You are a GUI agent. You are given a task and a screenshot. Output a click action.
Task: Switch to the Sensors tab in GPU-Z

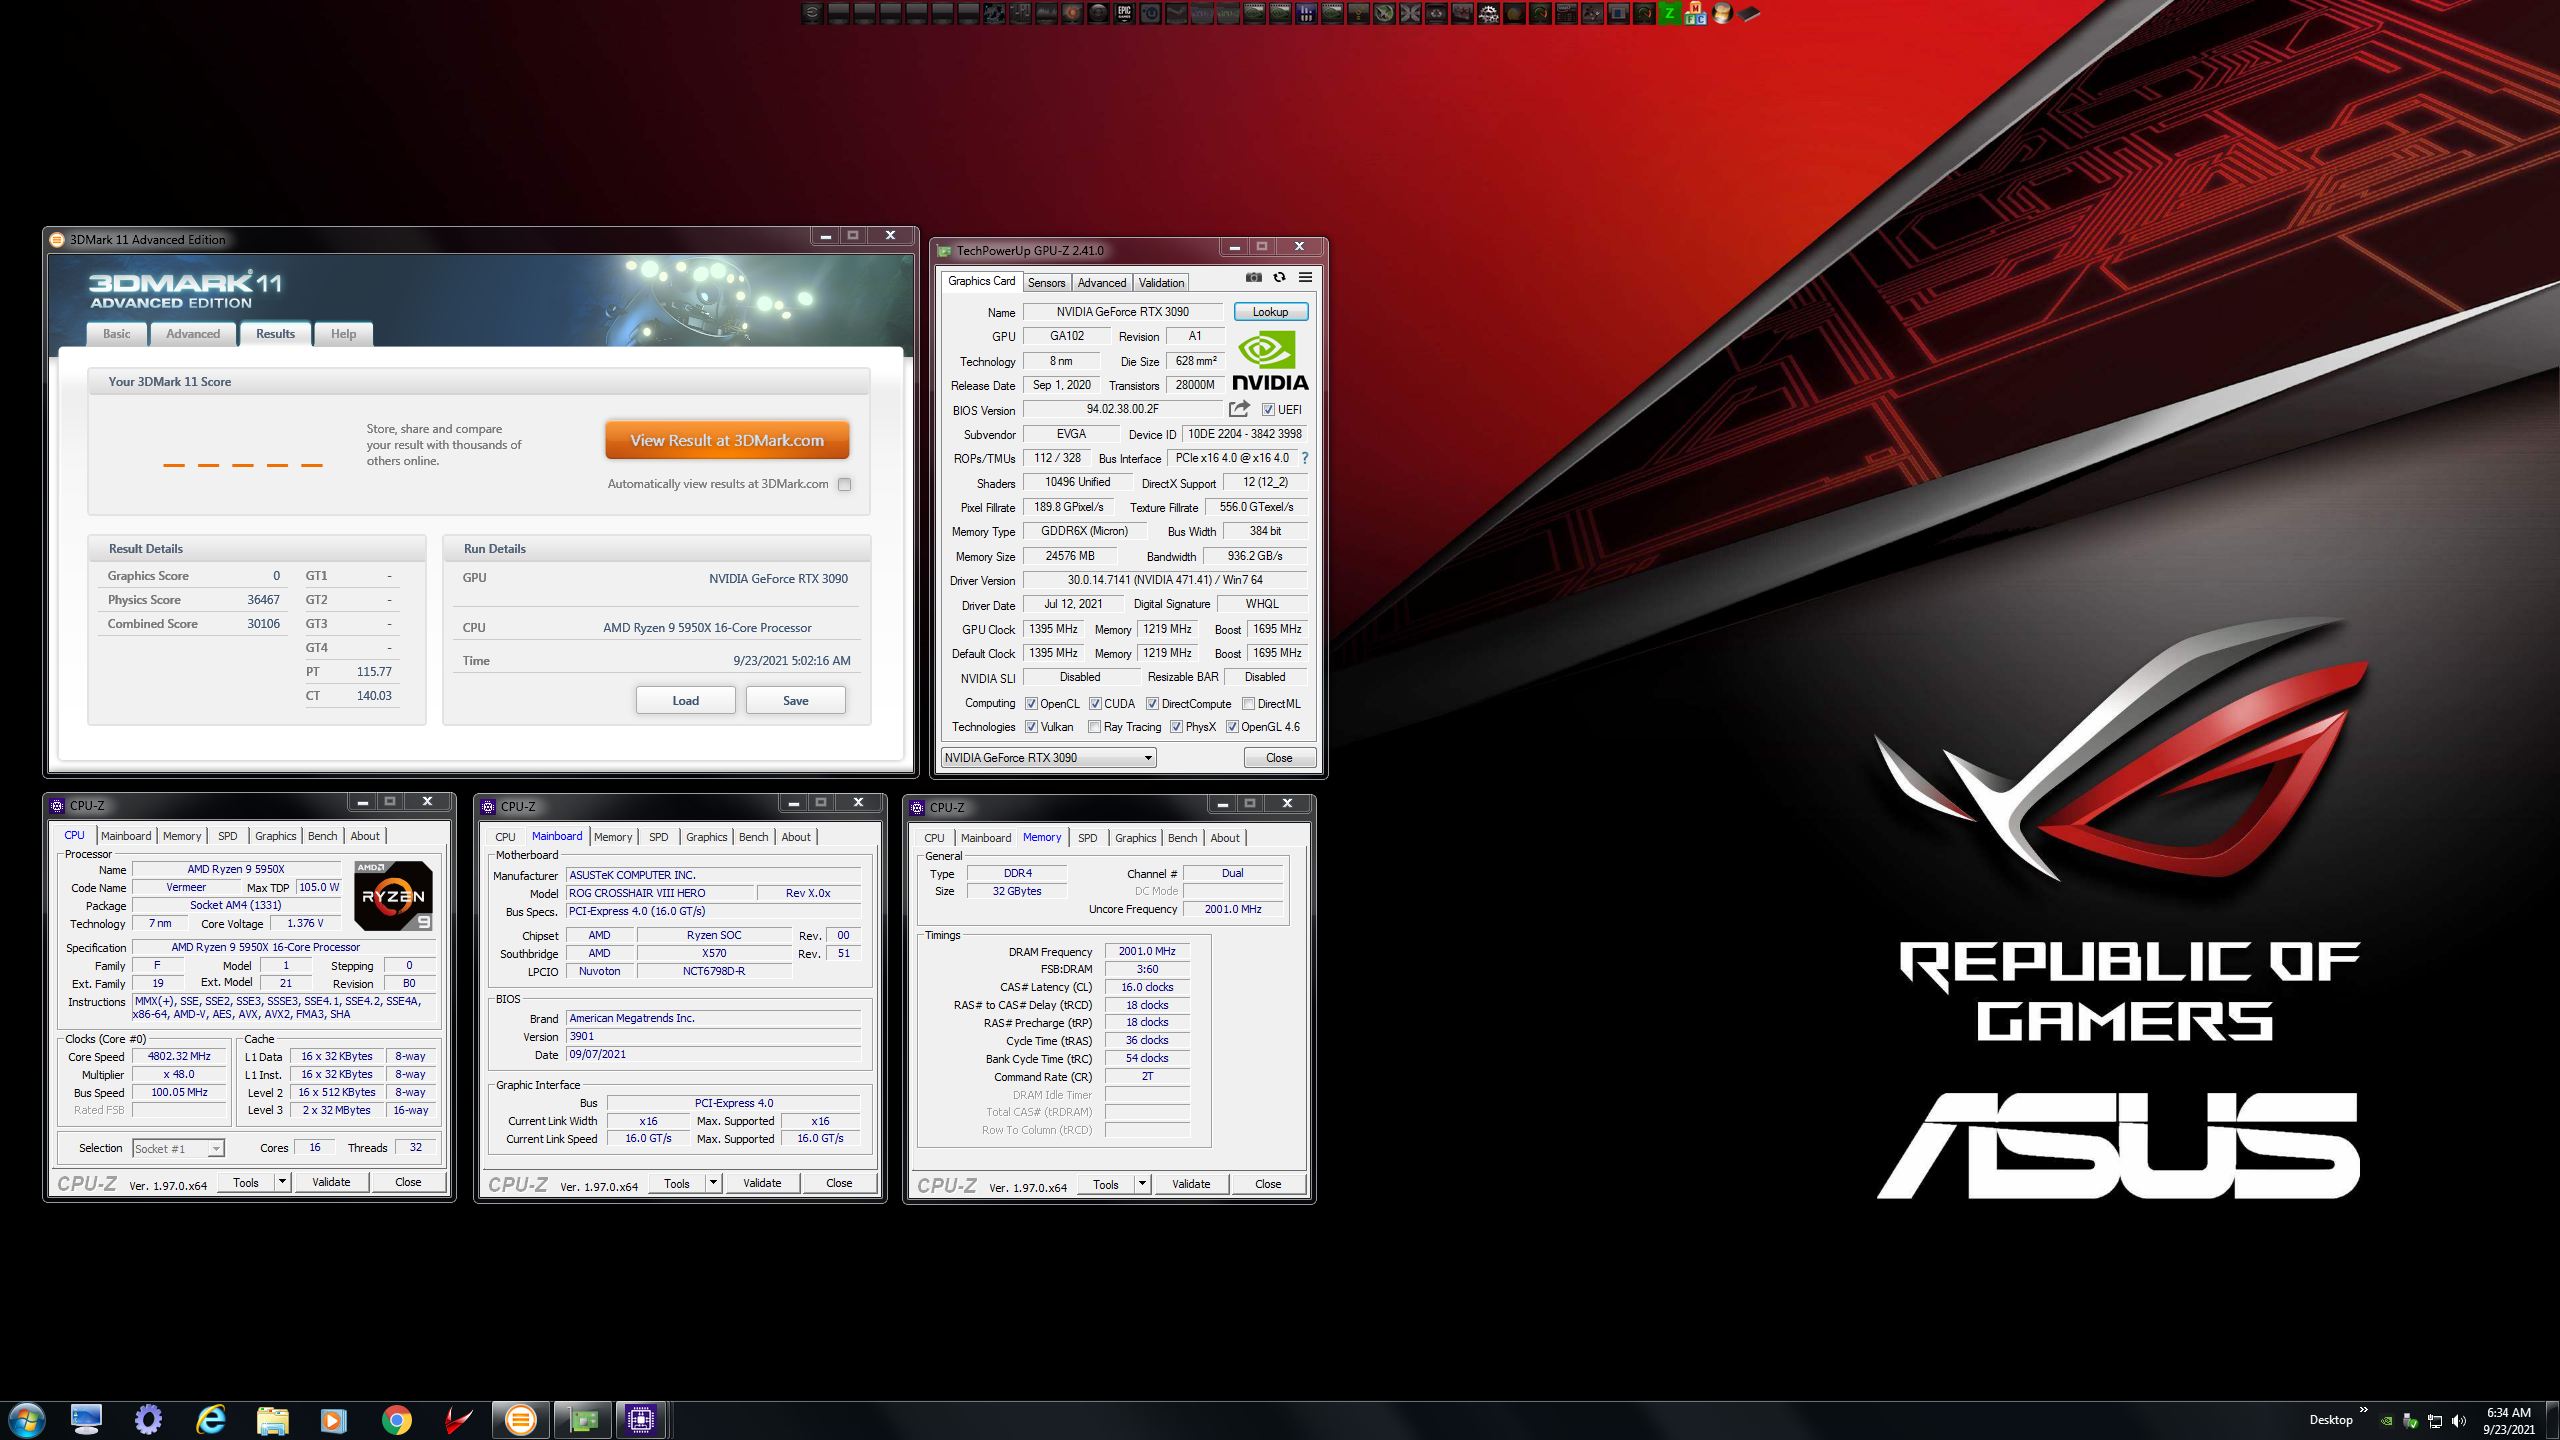1046,283
